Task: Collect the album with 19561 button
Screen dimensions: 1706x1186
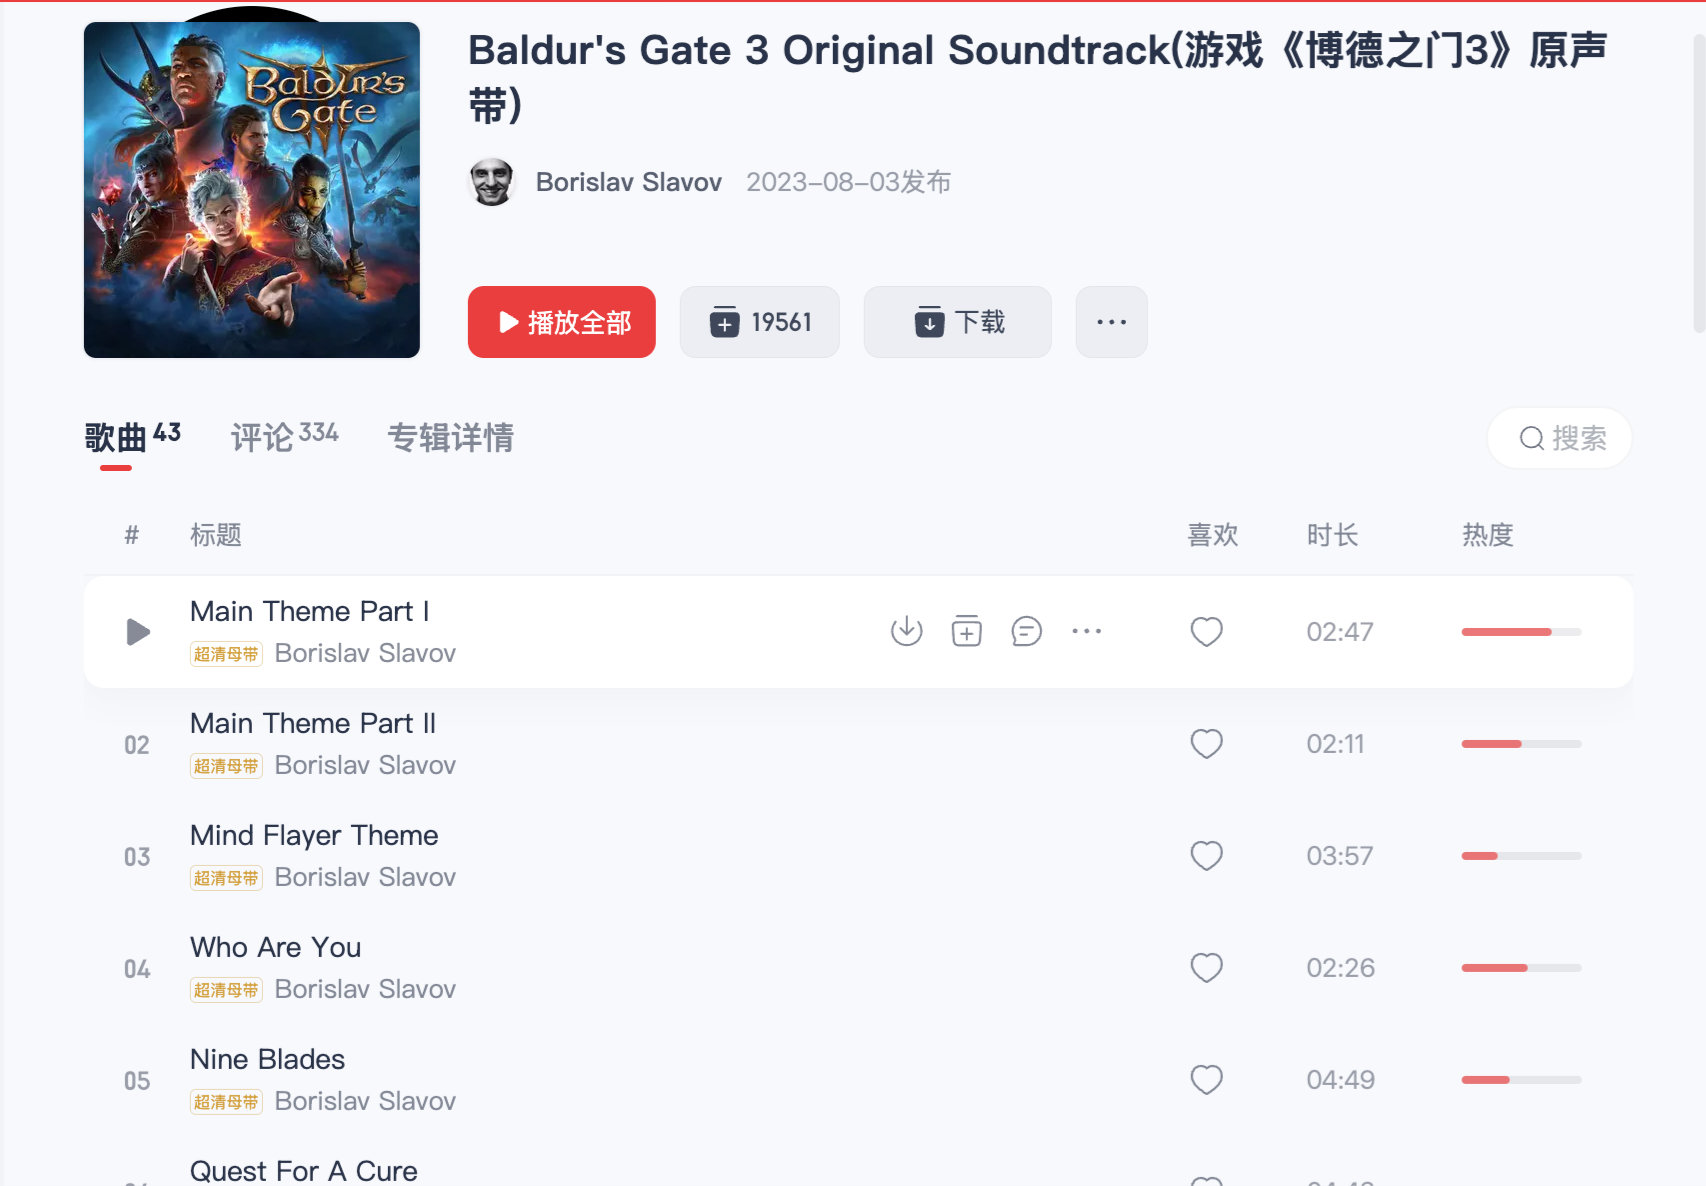Action: point(760,322)
